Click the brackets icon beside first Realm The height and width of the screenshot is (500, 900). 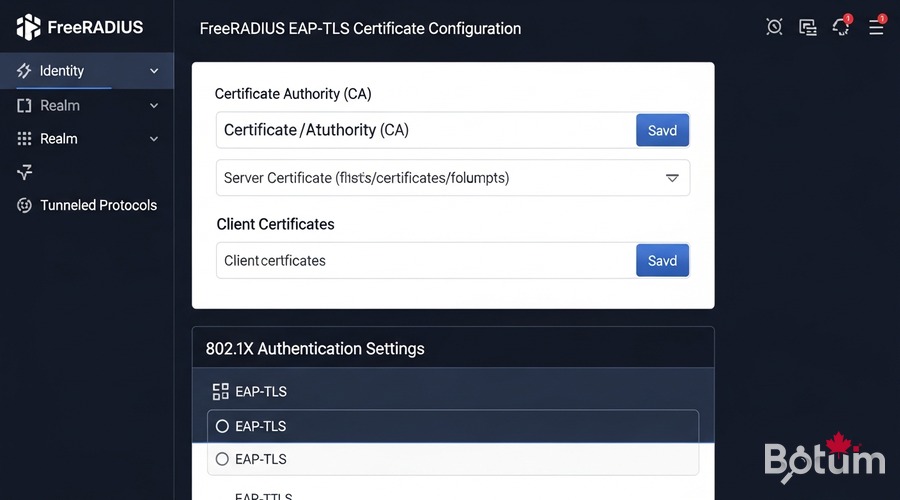coord(24,106)
